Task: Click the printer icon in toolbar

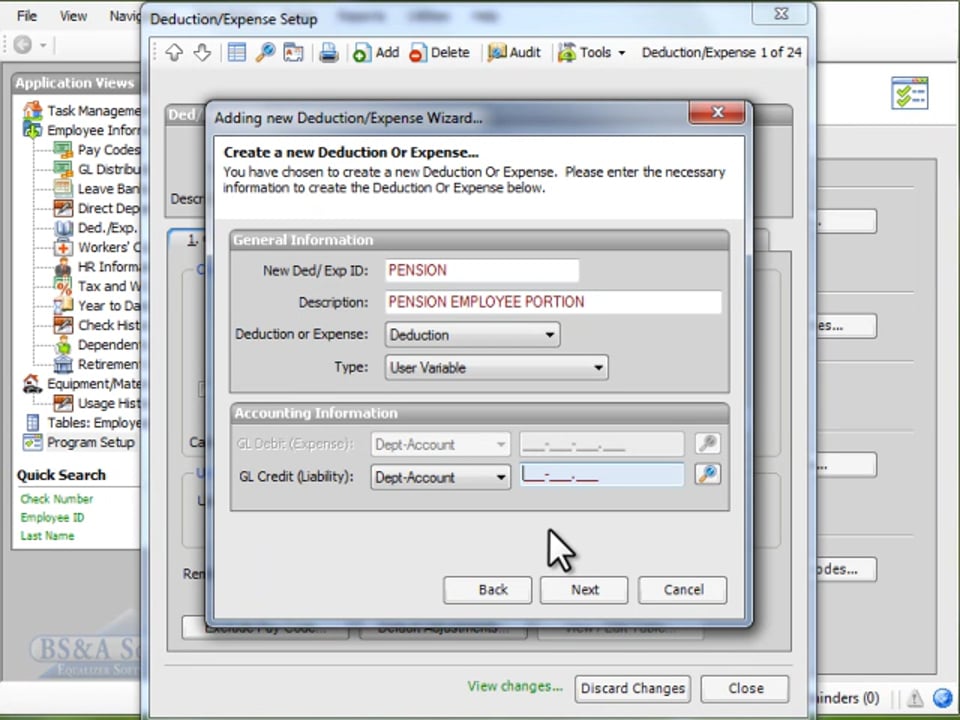Action: (329, 53)
